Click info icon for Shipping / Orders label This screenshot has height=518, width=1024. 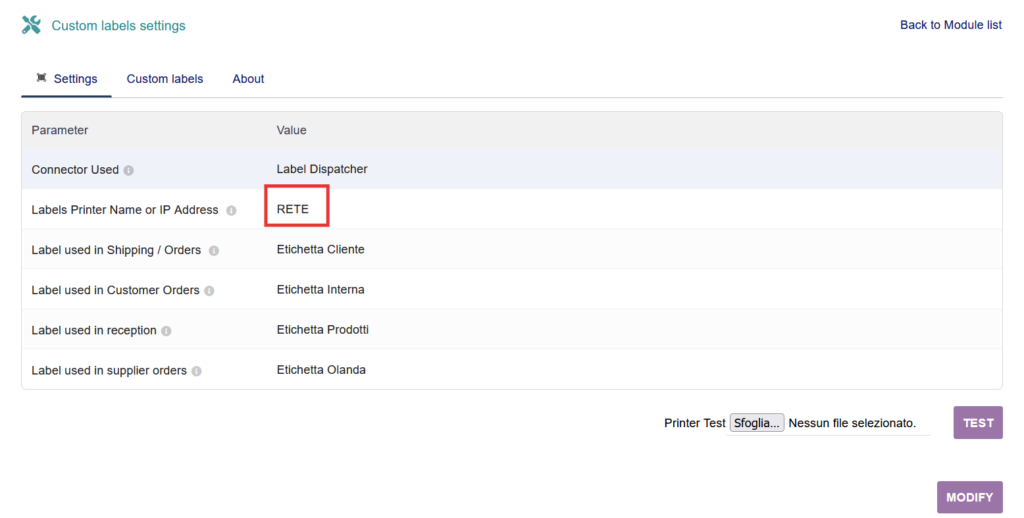[214, 251]
